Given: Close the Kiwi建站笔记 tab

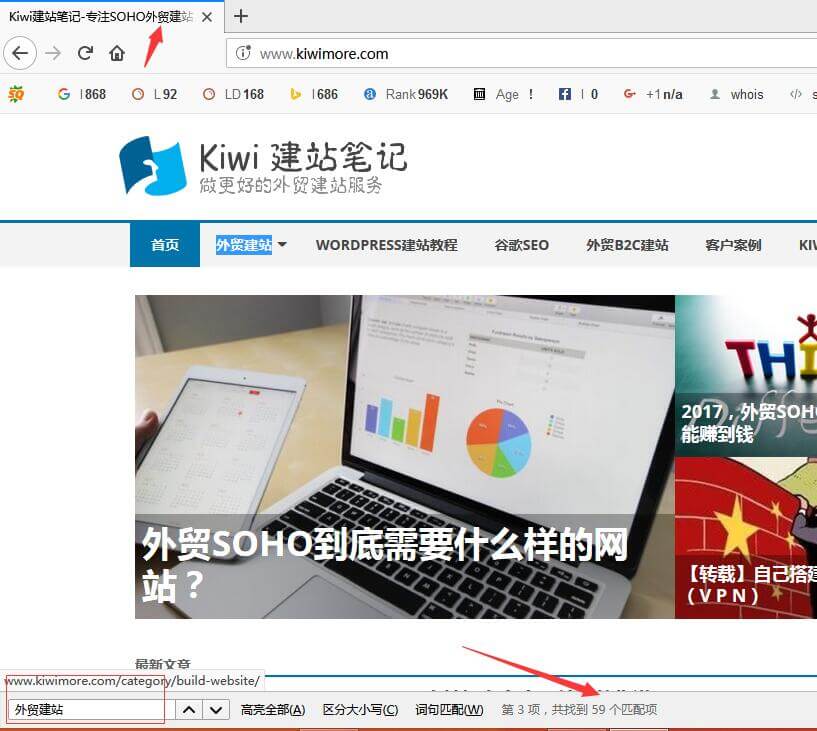Looking at the screenshot, I should point(207,17).
